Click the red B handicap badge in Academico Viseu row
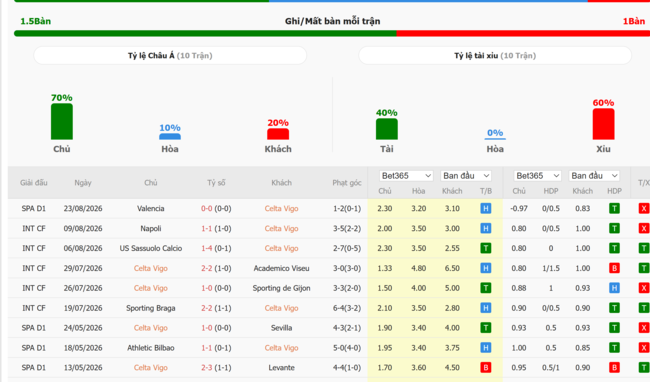 click(614, 268)
